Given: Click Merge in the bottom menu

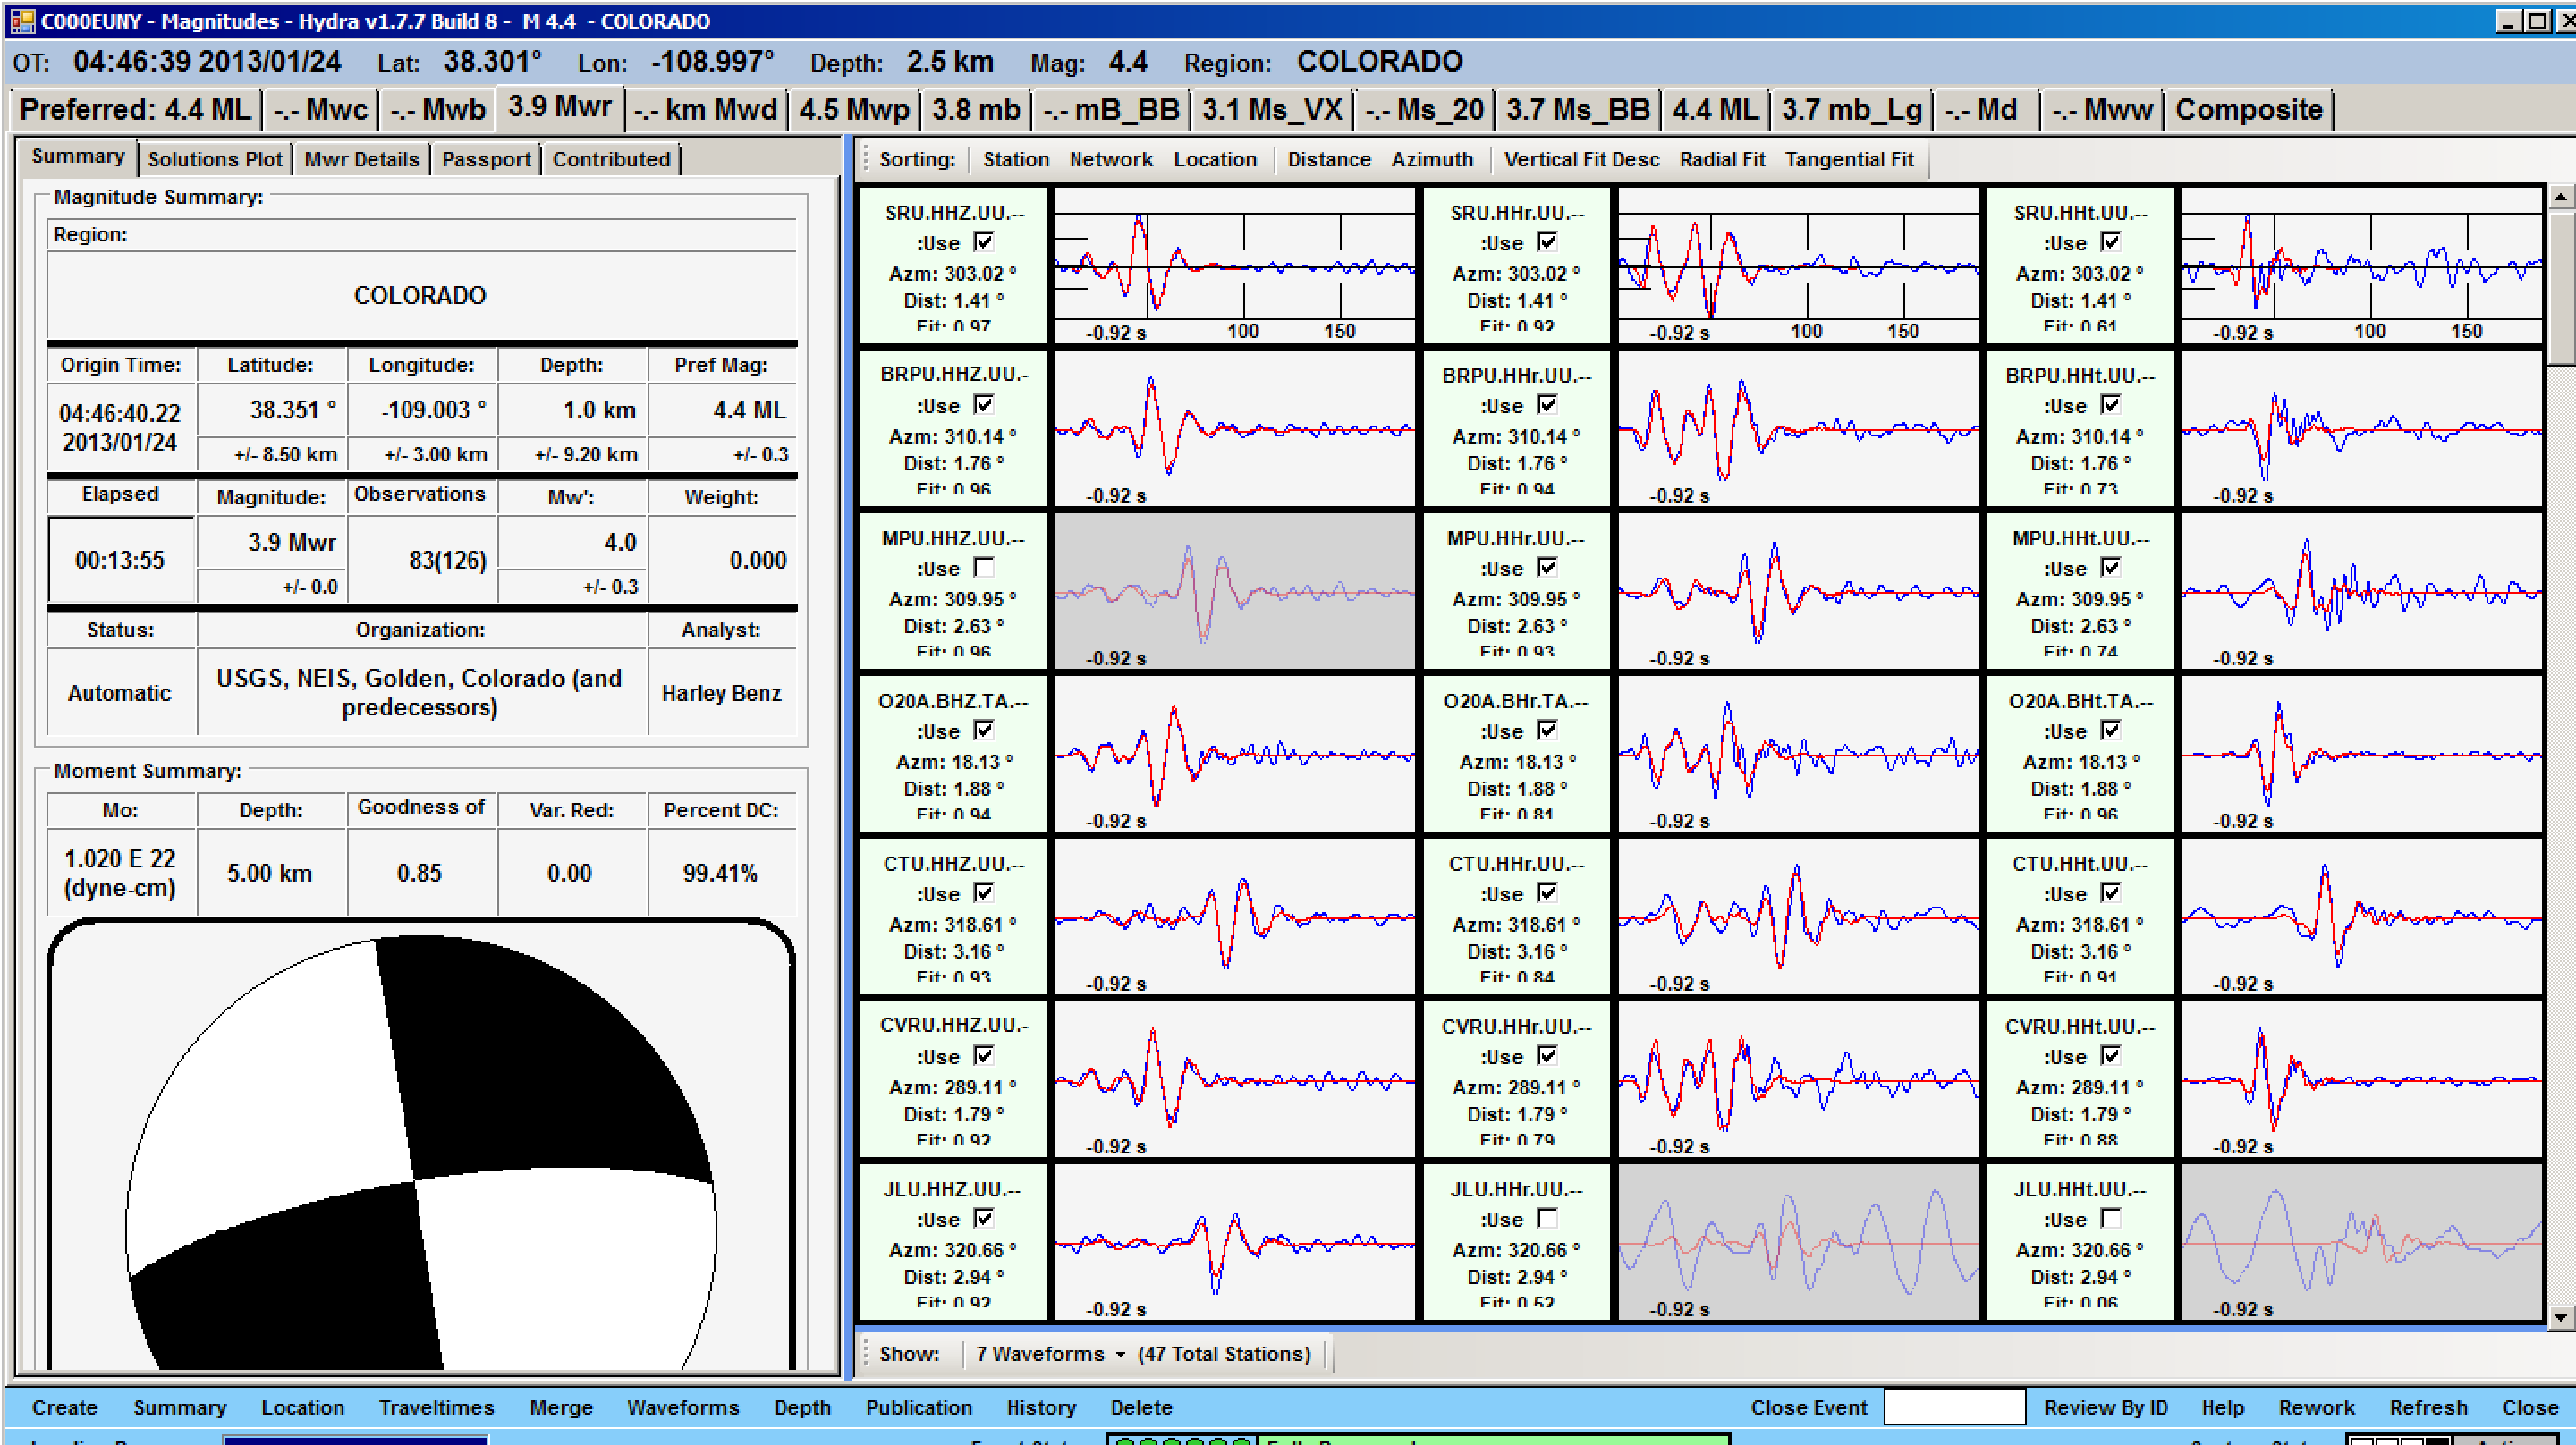Looking at the screenshot, I should 561,1407.
